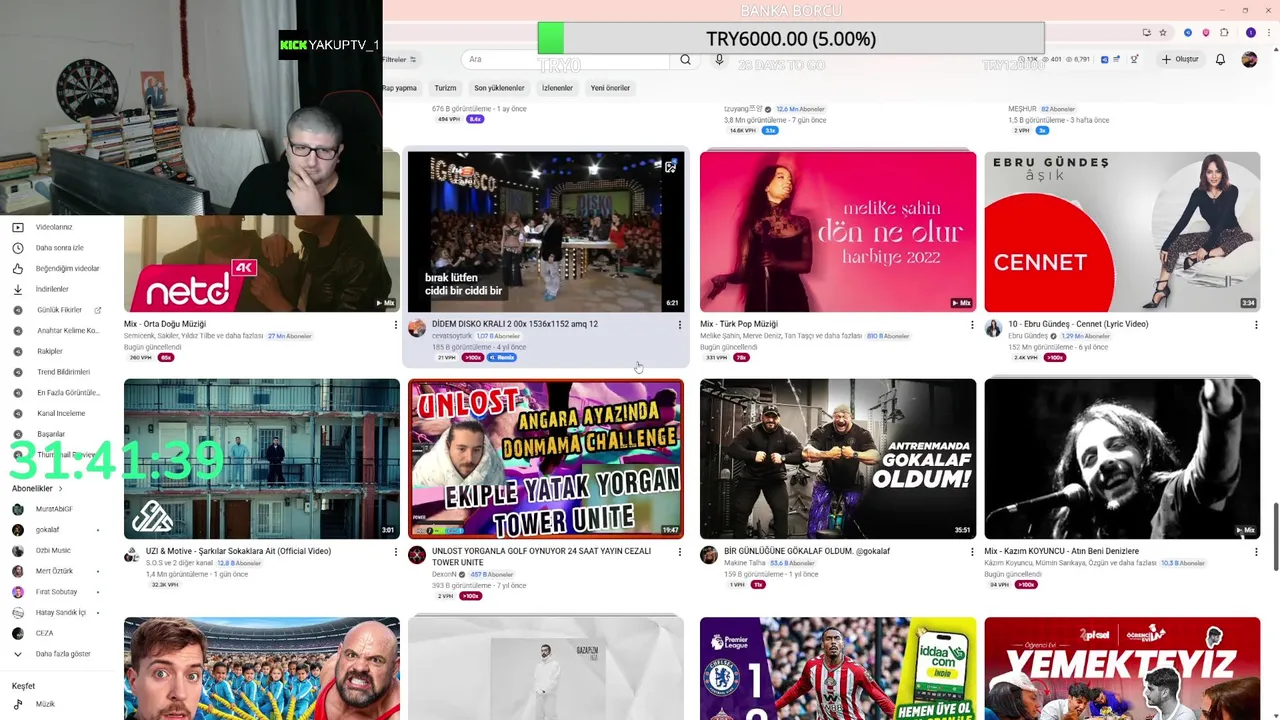
Task: Open Chrome extensions puzzle icon
Action: click(x=1224, y=32)
